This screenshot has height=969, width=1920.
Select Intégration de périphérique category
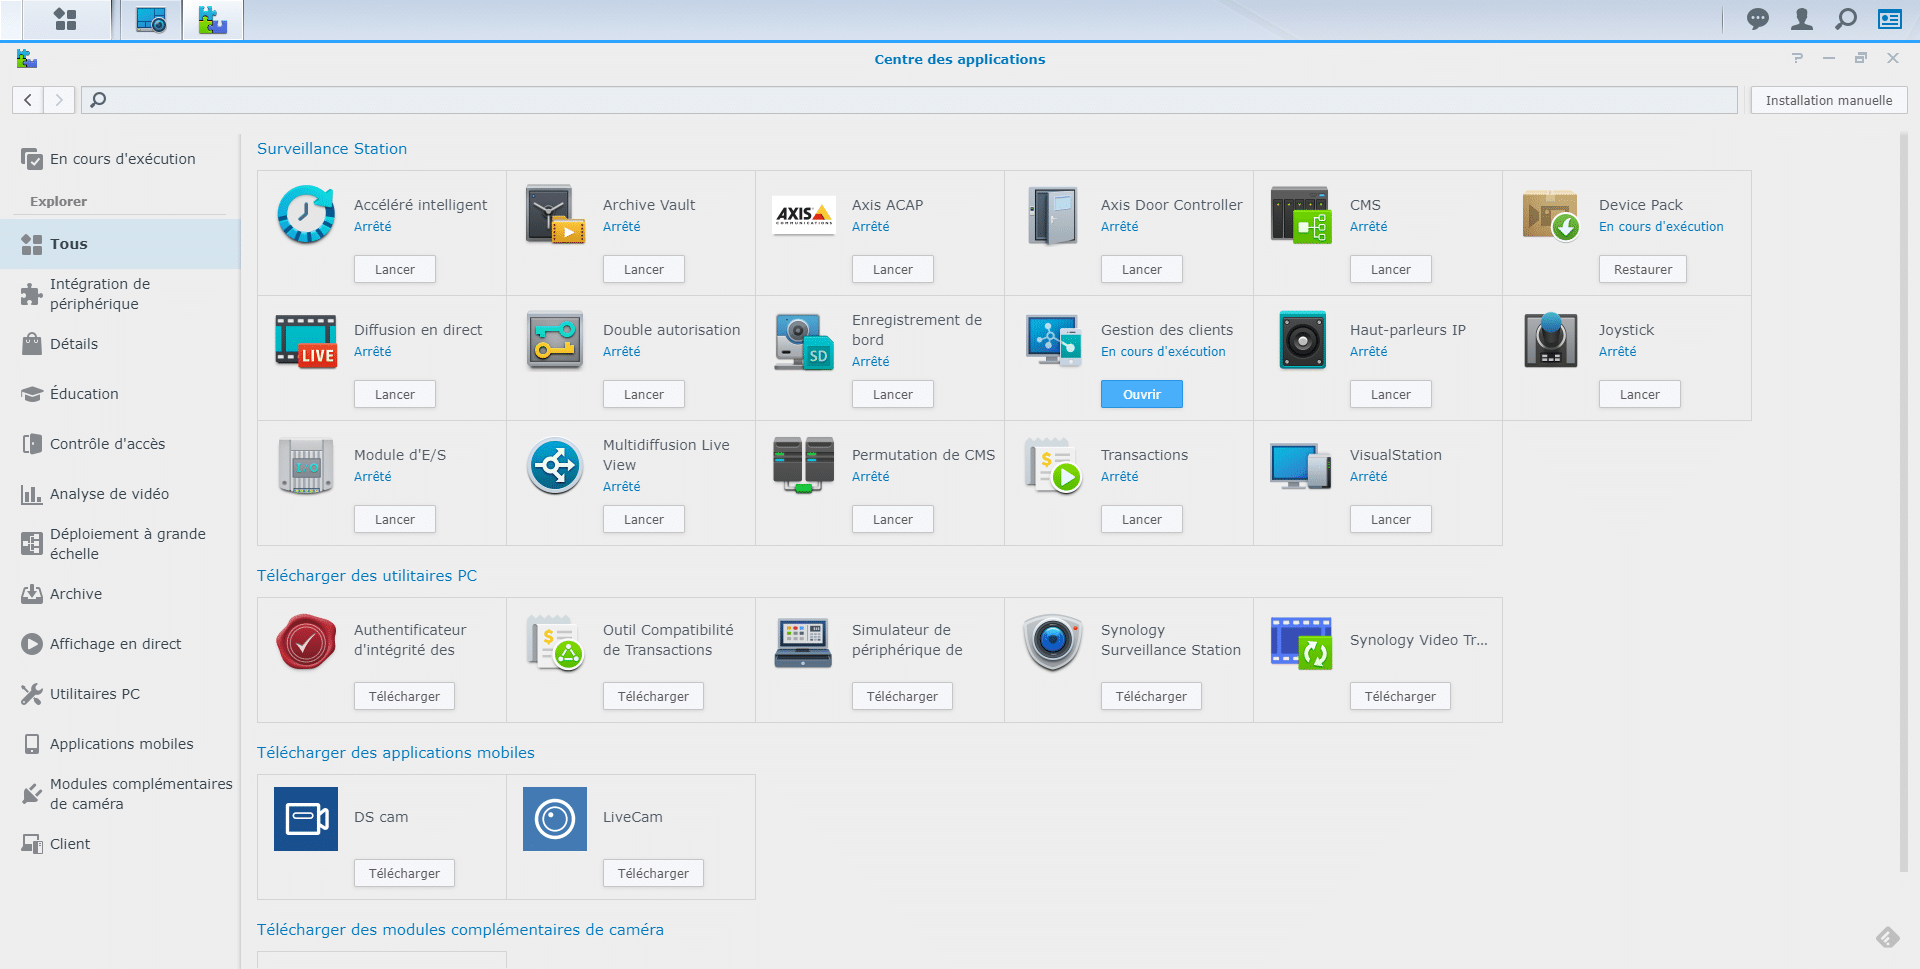pyautogui.click(x=120, y=294)
